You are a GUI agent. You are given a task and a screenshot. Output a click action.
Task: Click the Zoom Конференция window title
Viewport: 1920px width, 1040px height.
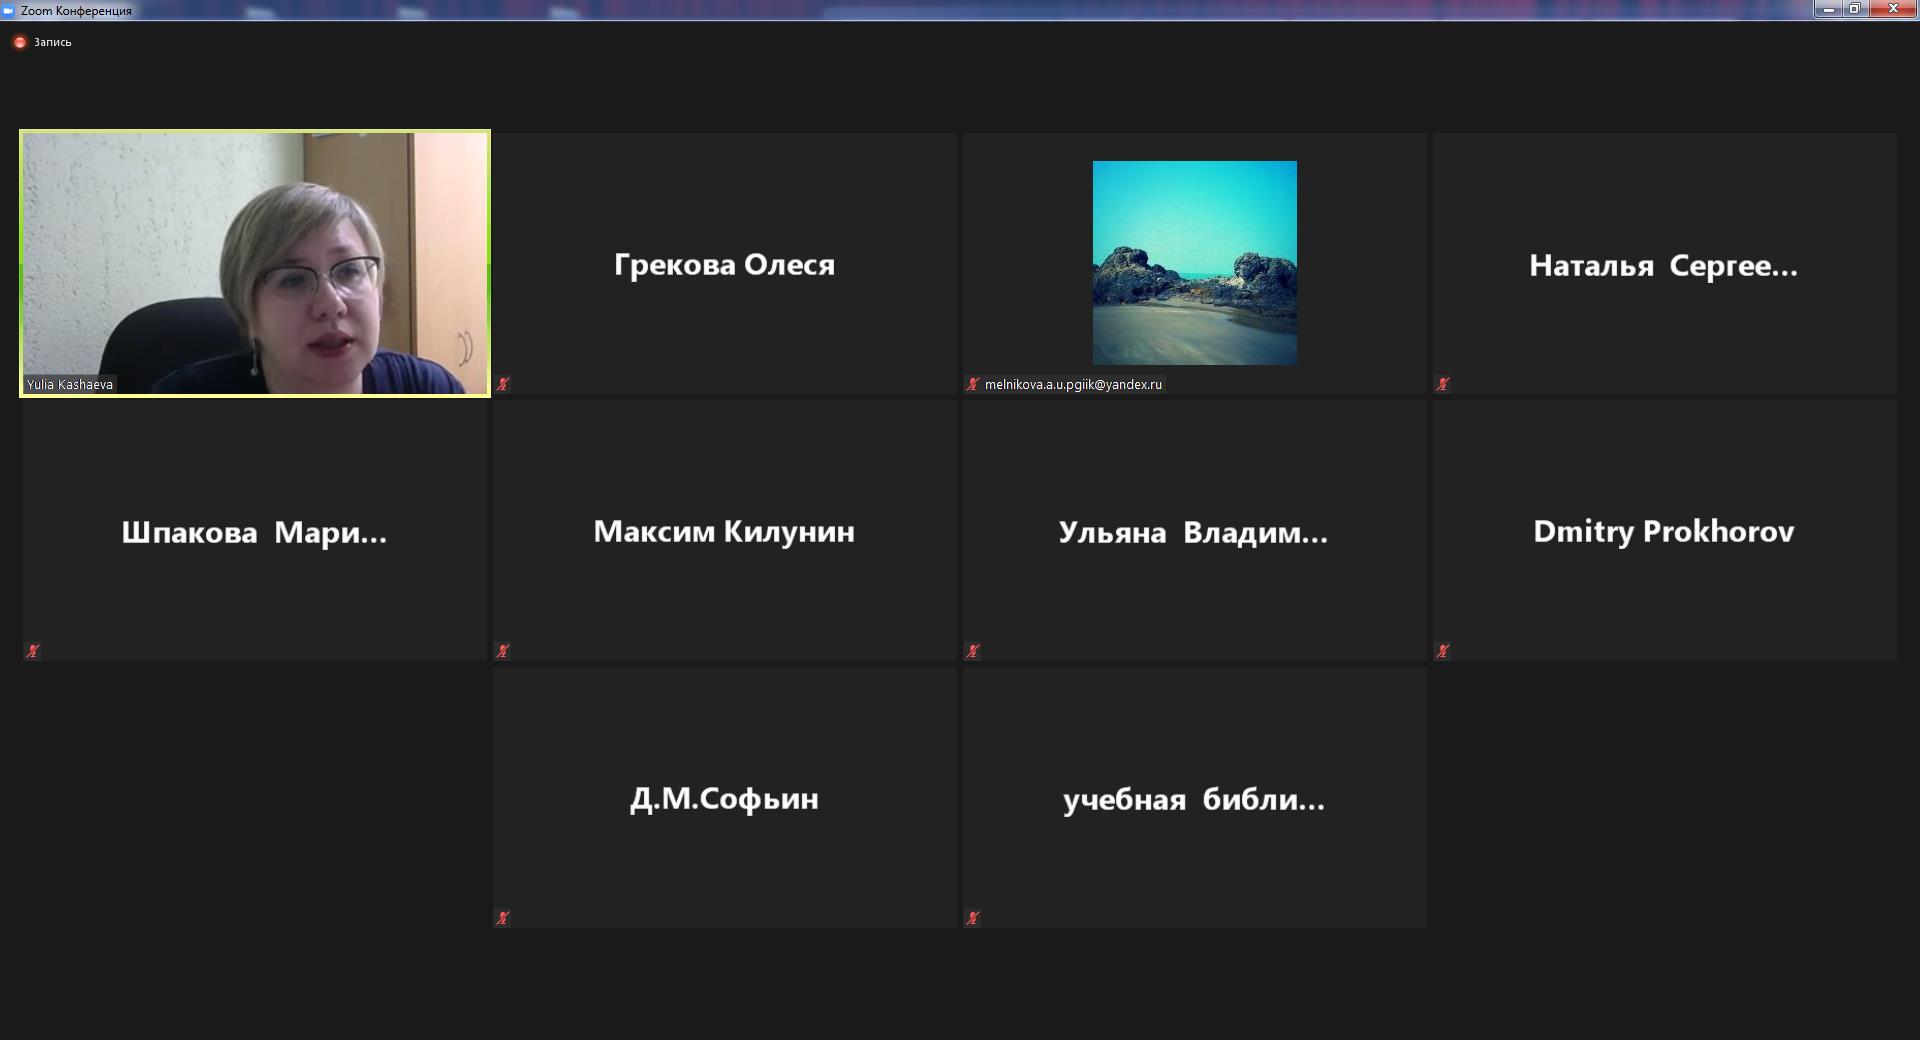[x=76, y=11]
